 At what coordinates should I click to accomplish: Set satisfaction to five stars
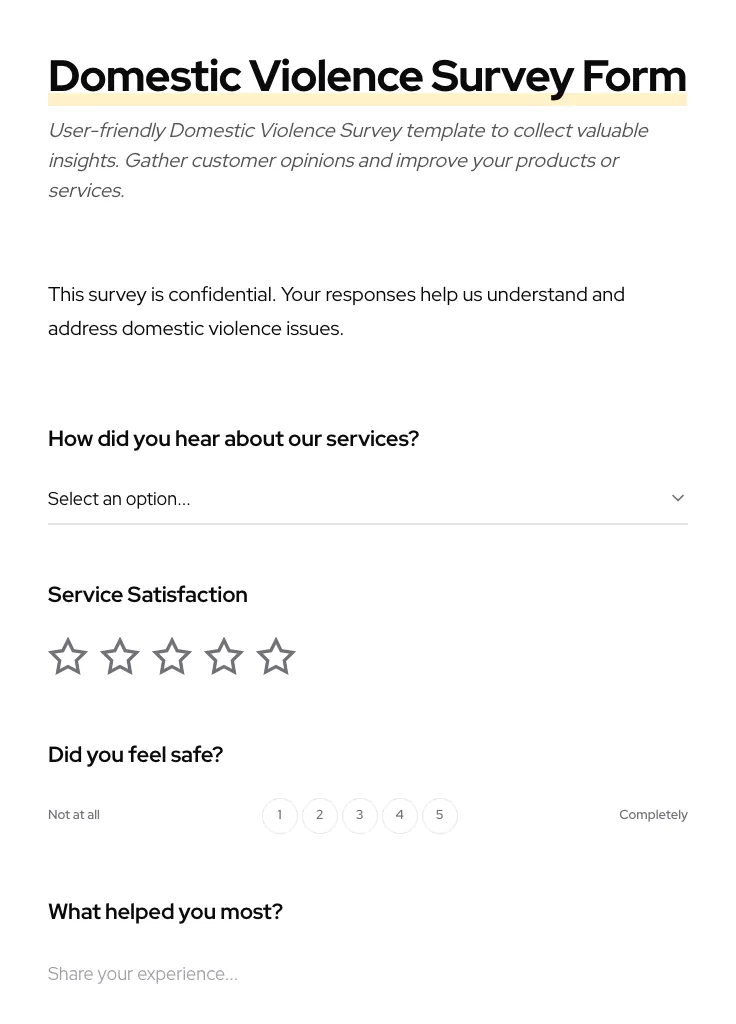coord(276,657)
